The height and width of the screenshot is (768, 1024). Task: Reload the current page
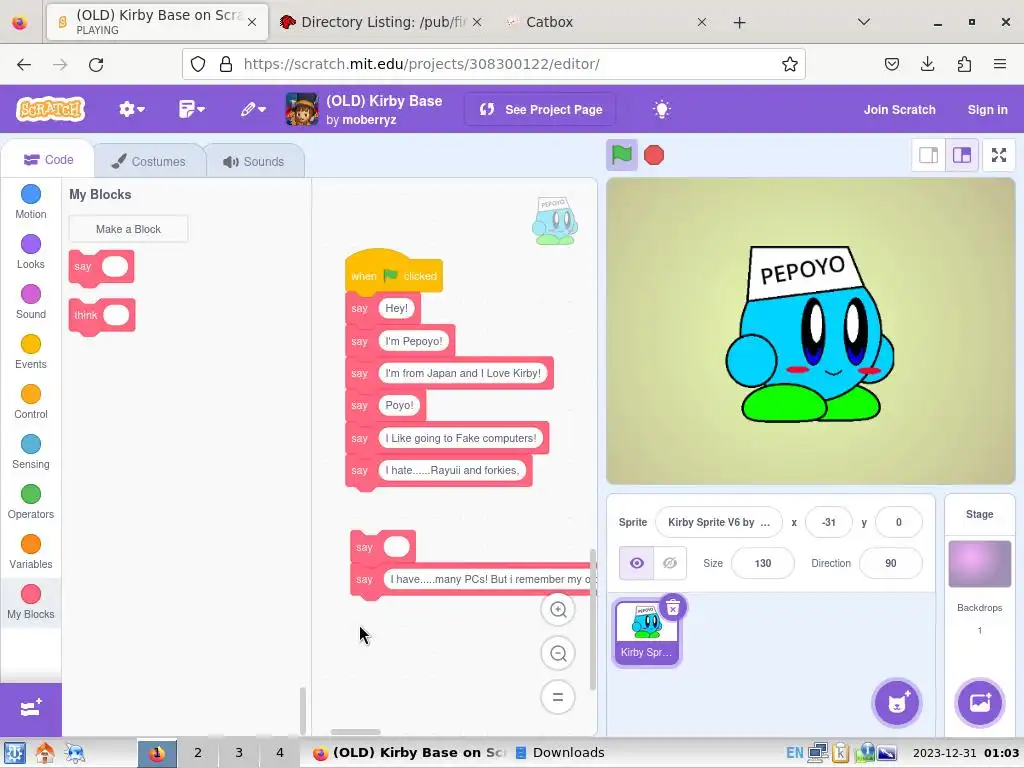[96, 64]
